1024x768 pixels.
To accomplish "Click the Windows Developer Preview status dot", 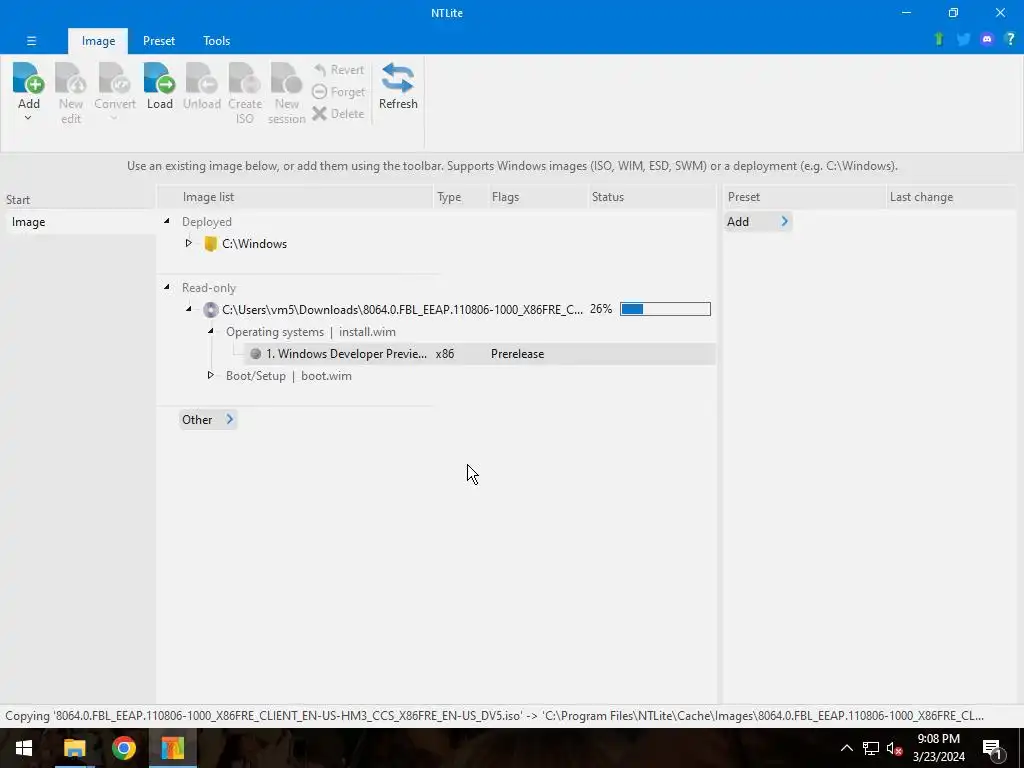I will 255,353.
